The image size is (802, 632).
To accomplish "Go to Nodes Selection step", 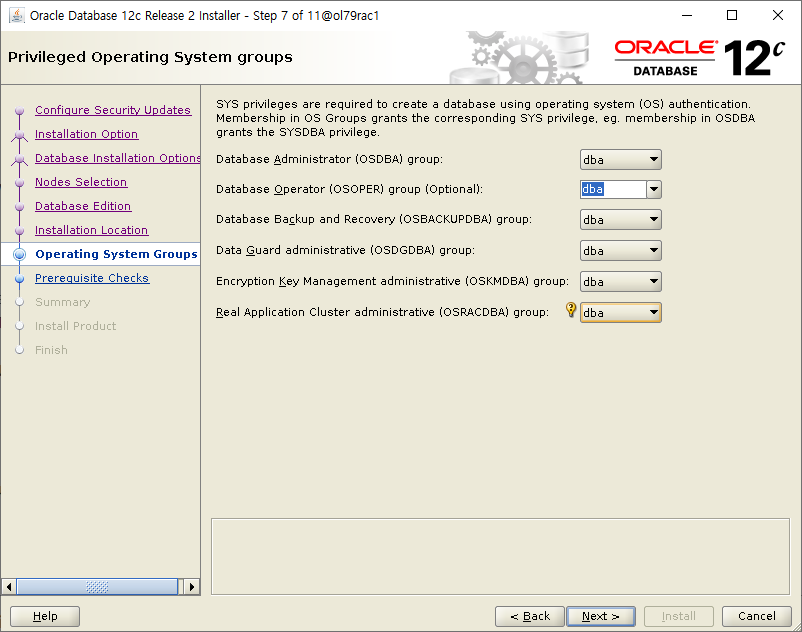I will (x=81, y=182).
